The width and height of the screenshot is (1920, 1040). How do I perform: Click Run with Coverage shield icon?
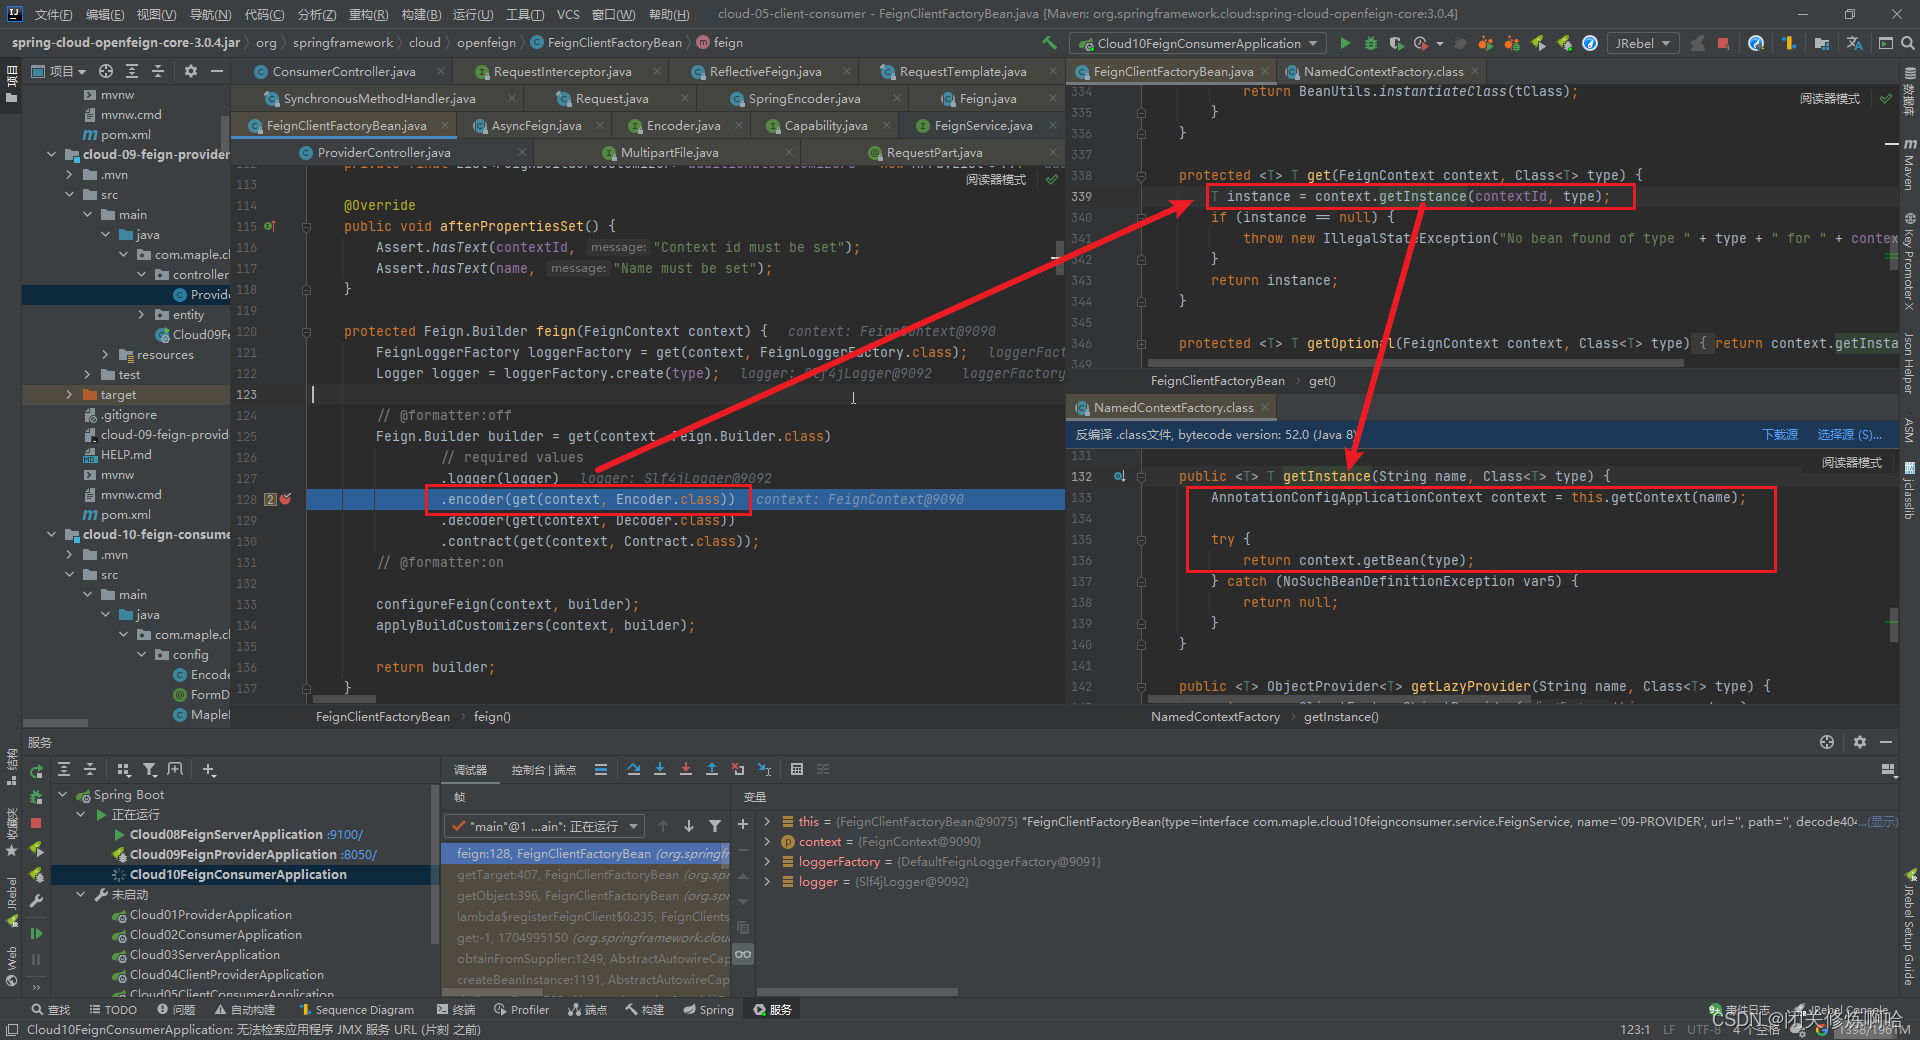1396,43
